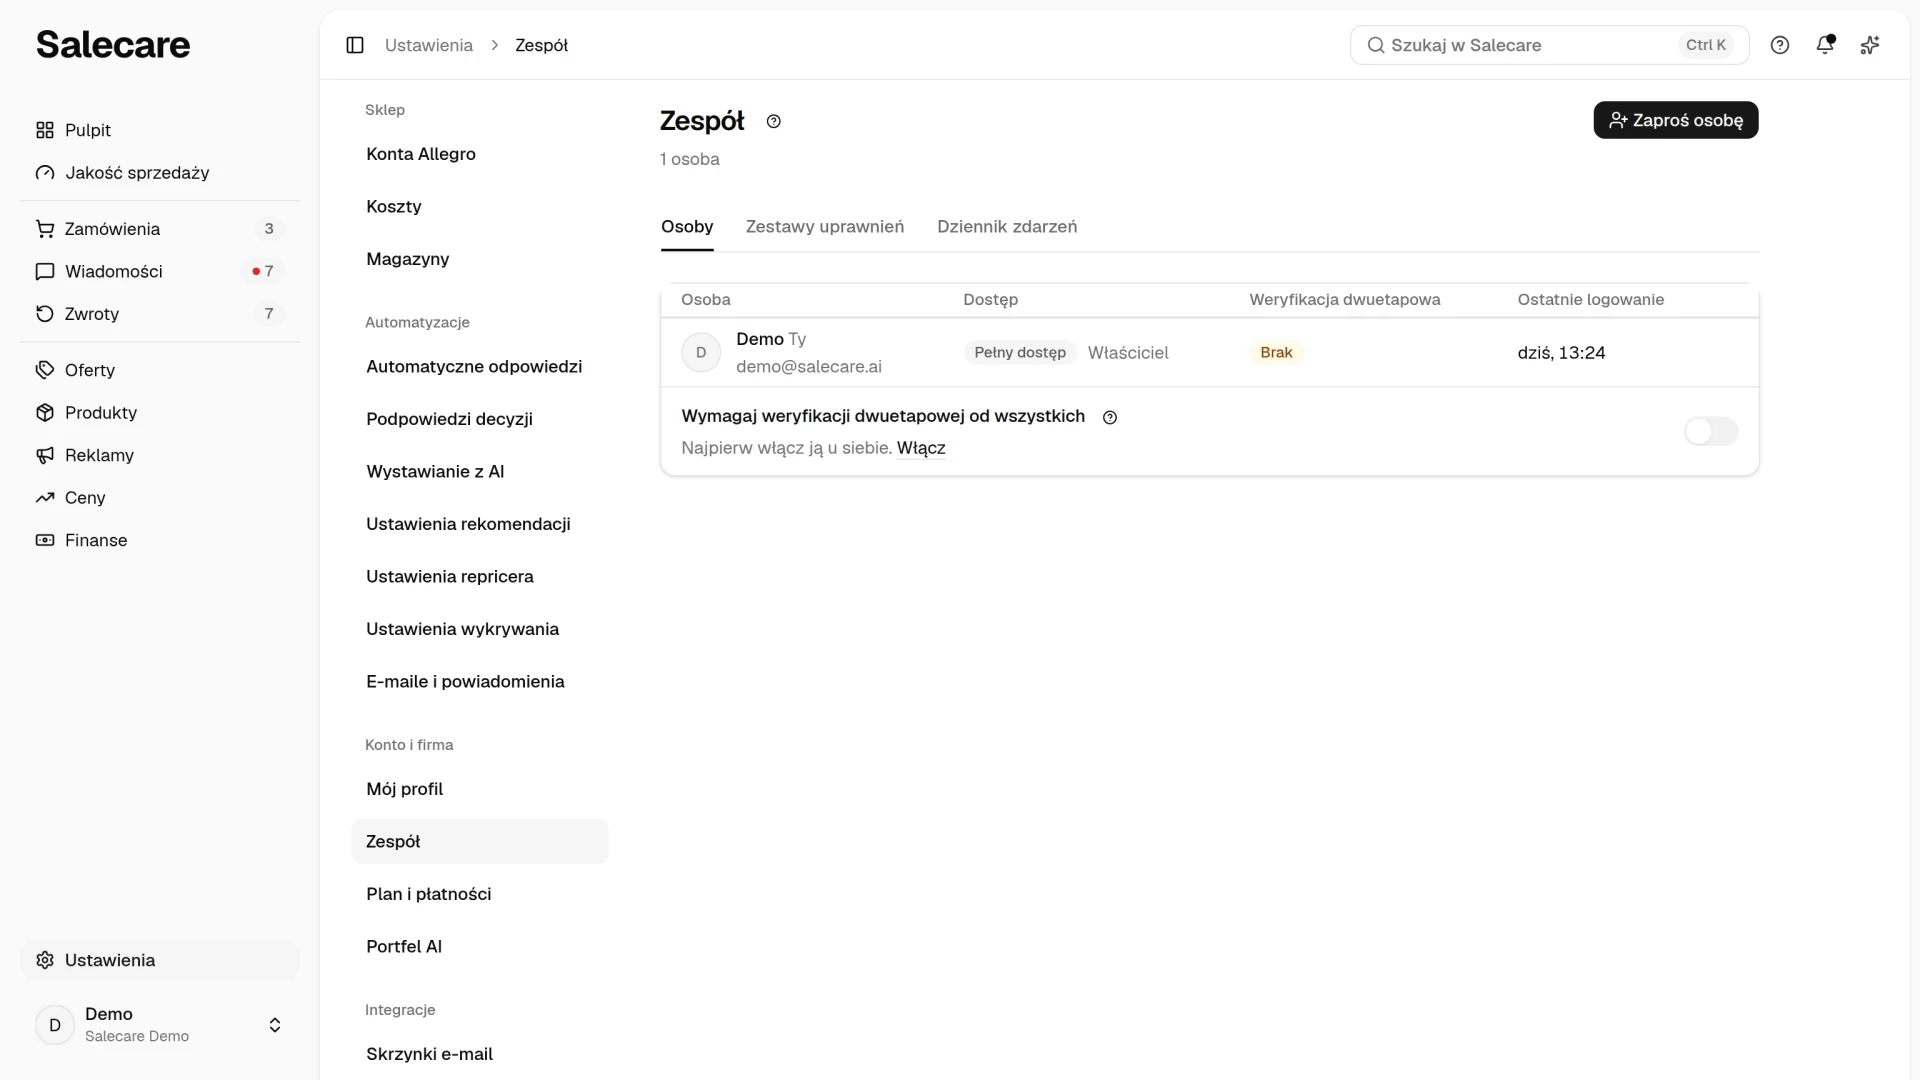Click the Zwroty count badge 7
Viewport: 1920px width, 1080px height.
click(x=269, y=314)
